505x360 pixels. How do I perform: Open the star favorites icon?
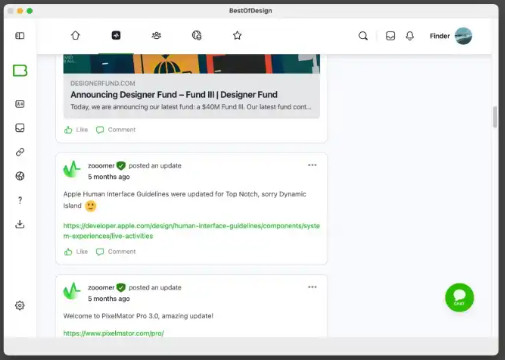[237, 35]
